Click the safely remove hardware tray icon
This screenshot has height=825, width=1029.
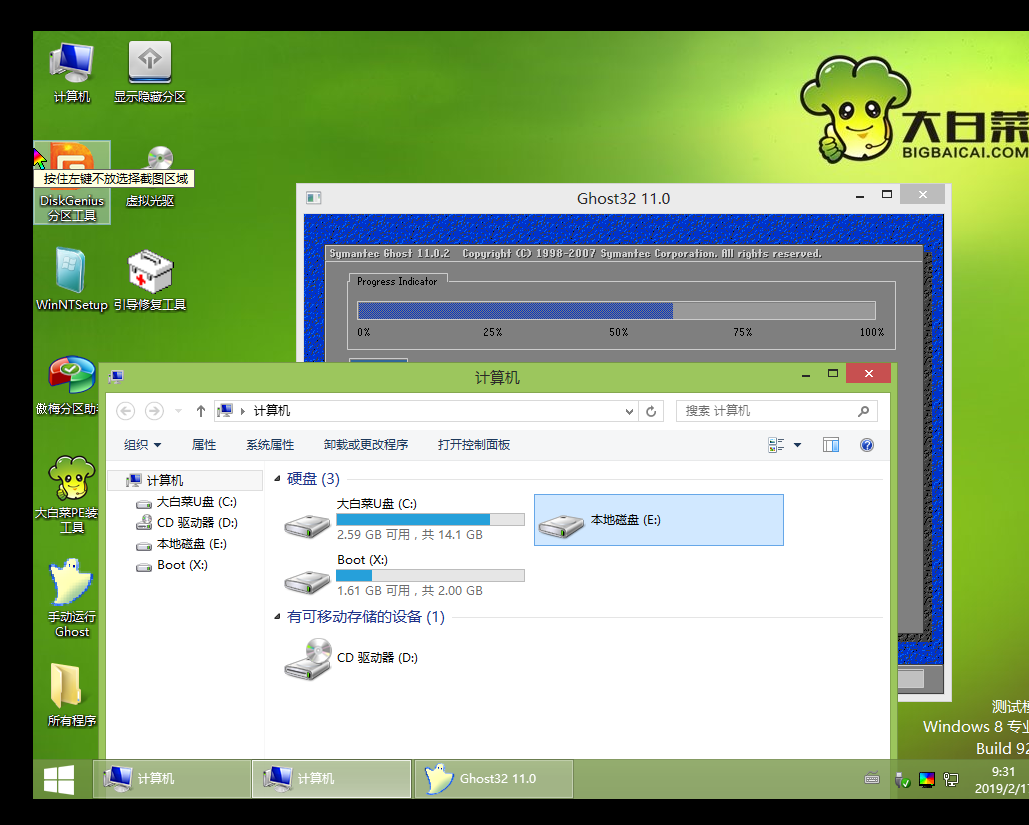pyautogui.click(x=902, y=780)
